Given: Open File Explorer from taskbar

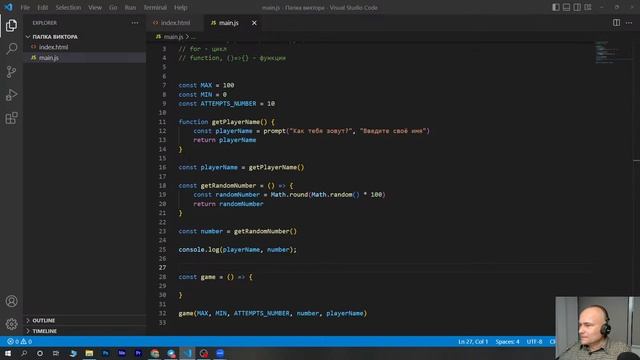Looking at the screenshot, I should (x=89, y=353).
